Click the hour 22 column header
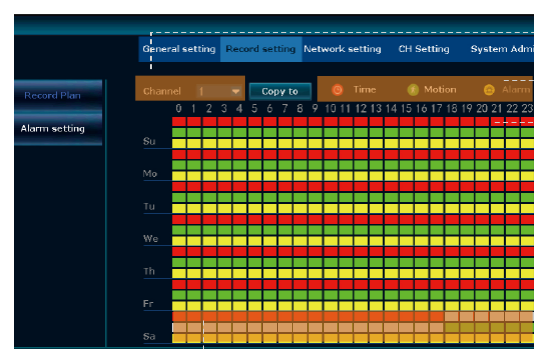548x363 pixels. (x=512, y=109)
